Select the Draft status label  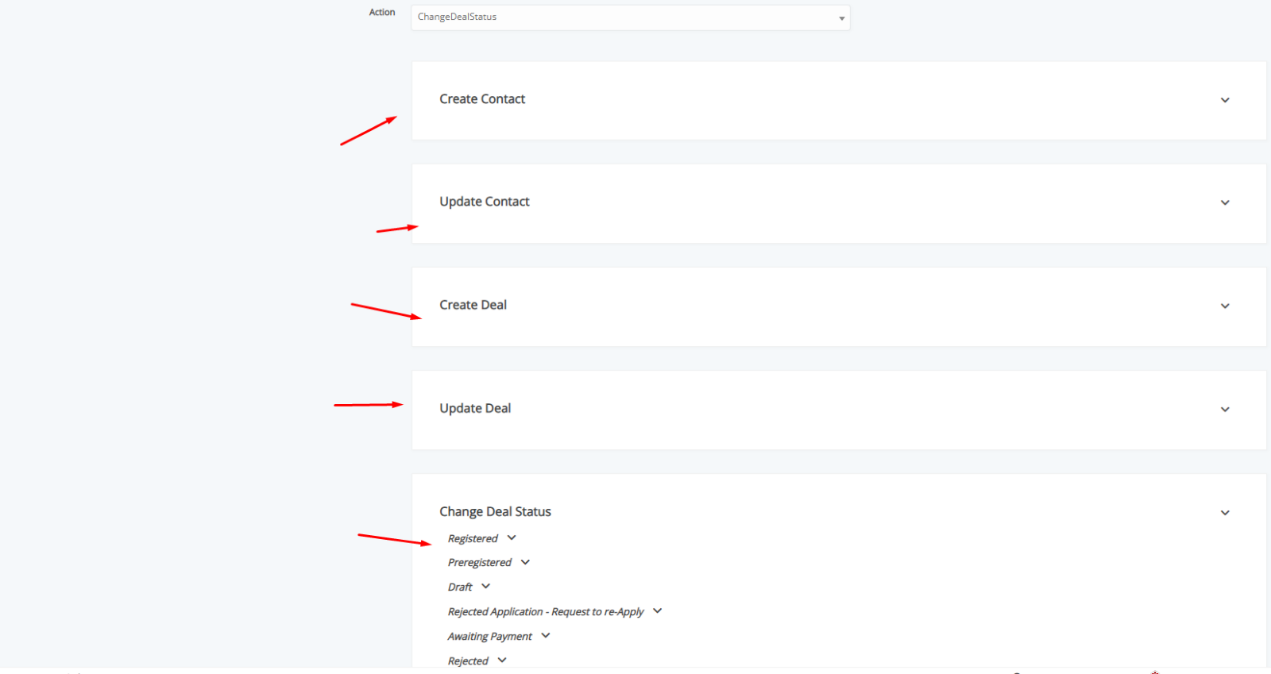click(460, 587)
